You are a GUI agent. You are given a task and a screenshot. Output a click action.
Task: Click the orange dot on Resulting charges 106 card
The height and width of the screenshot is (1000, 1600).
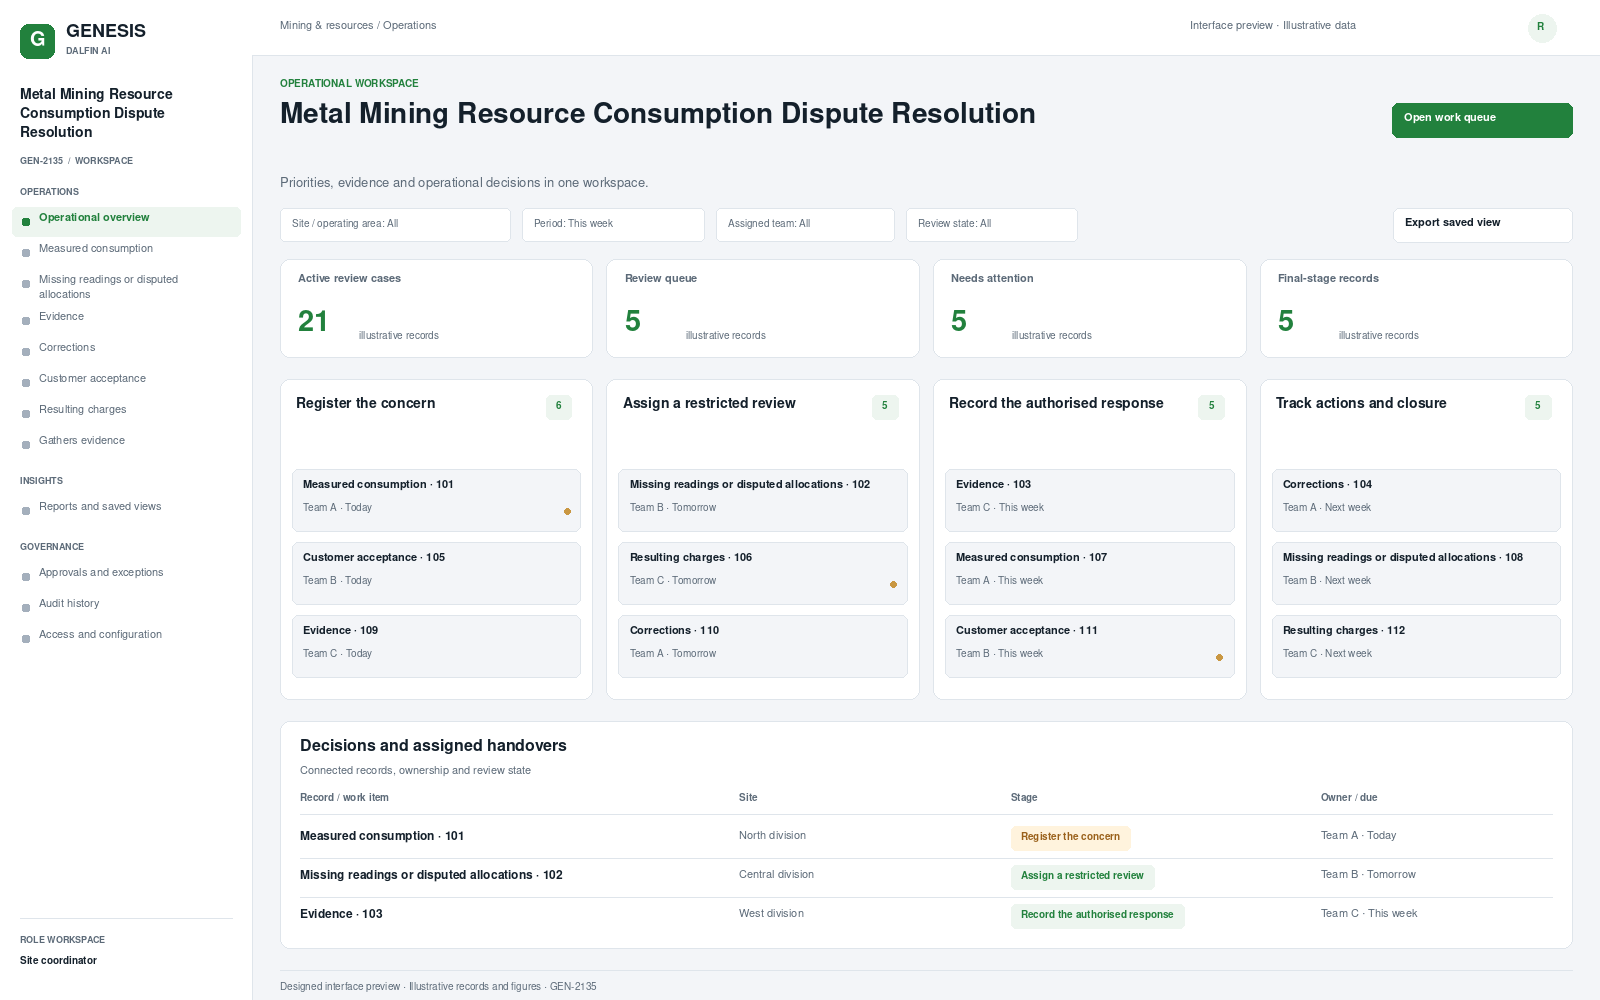pos(893,584)
